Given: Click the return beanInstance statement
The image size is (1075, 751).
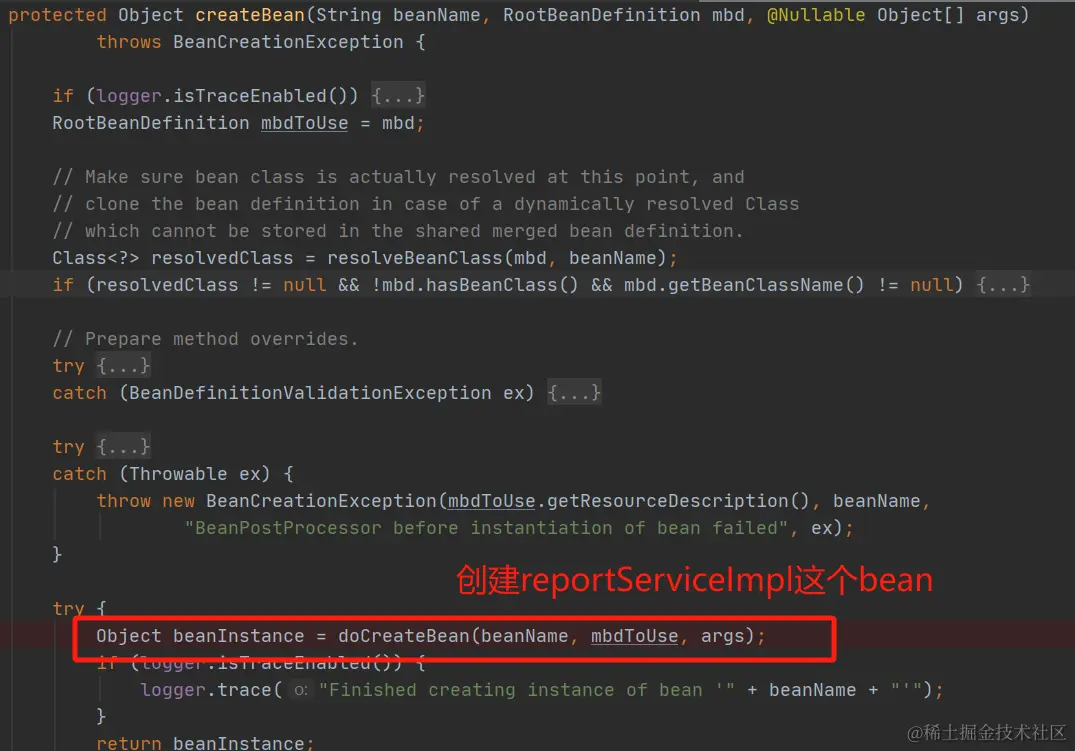Looking at the screenshot, I should [205, 743].
